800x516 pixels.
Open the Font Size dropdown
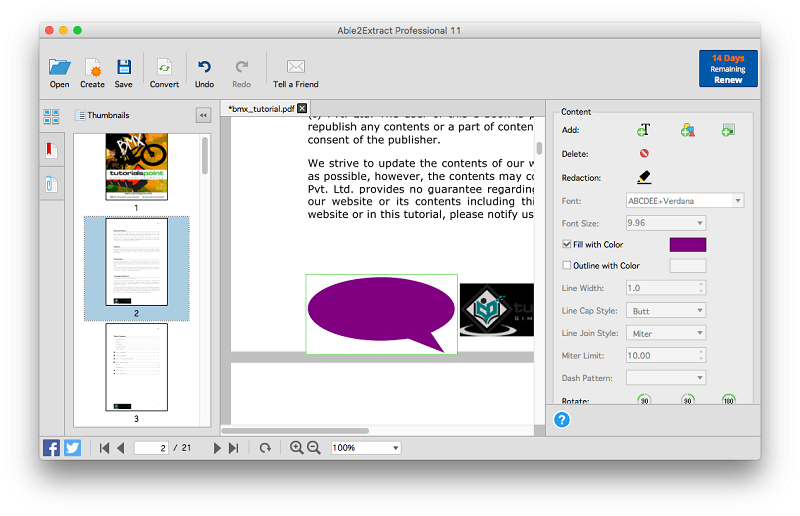coord(666,223)
